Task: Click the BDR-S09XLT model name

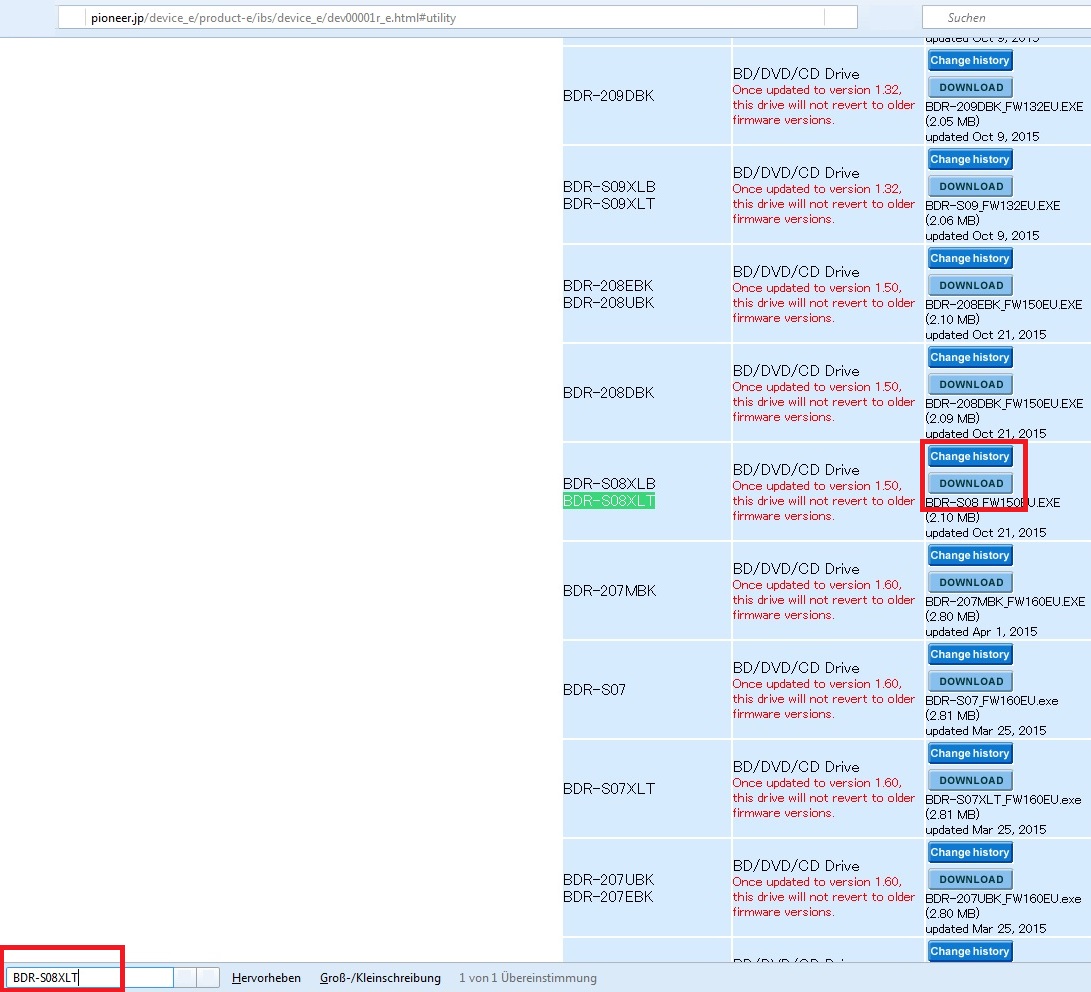Action: [609, 204]
